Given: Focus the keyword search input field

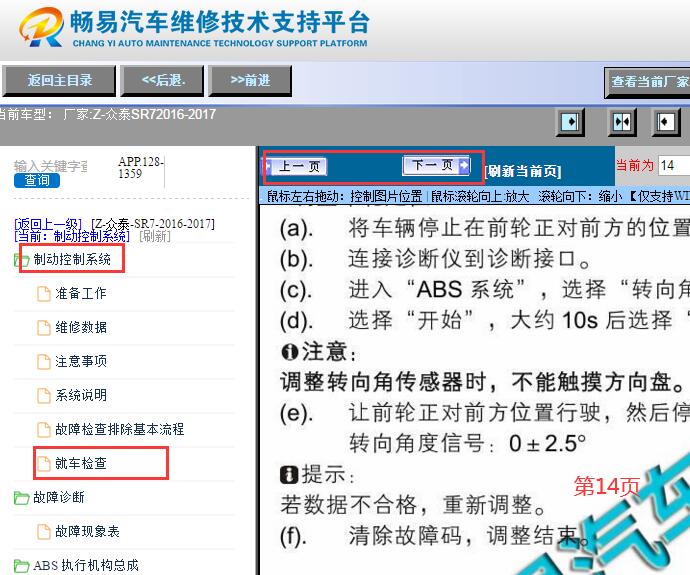Looking at the screenshot, I should (x=51, y=166).
